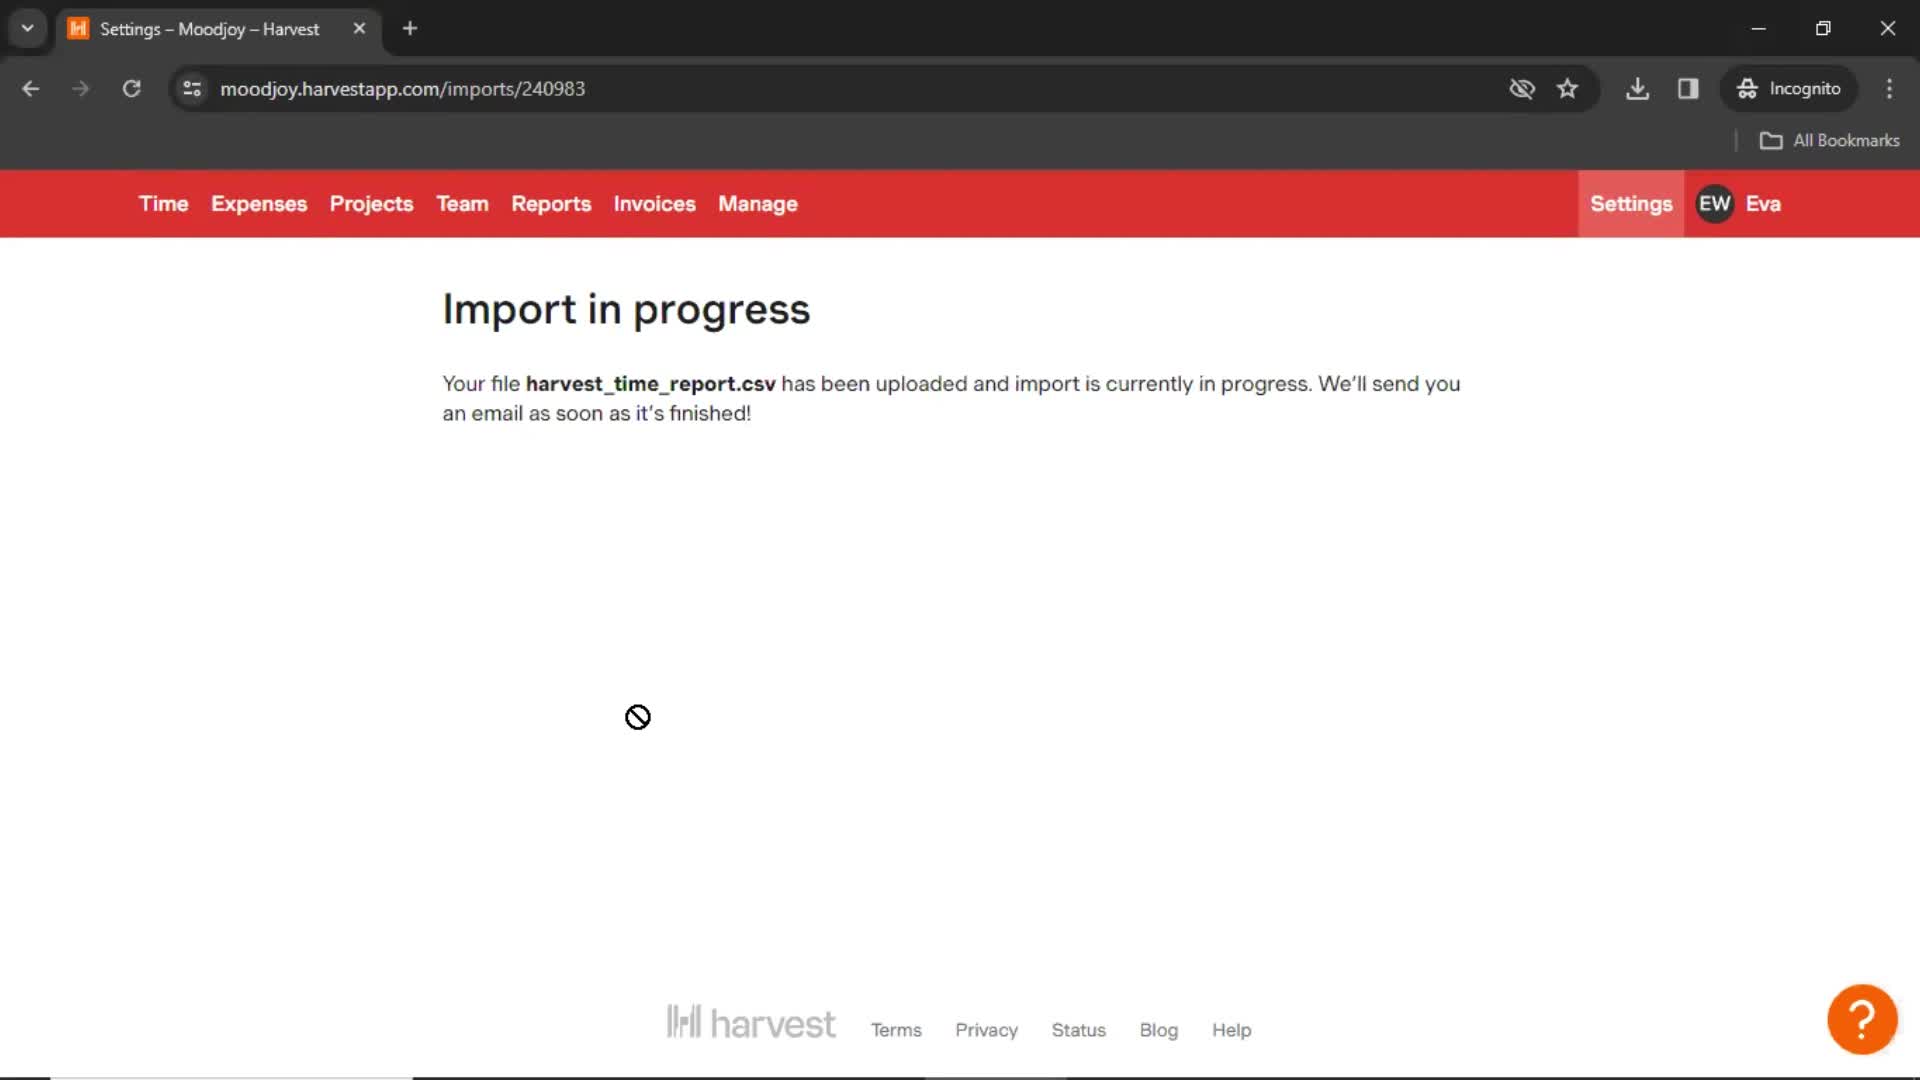Open a new browser tab

(x=410, y=29)
